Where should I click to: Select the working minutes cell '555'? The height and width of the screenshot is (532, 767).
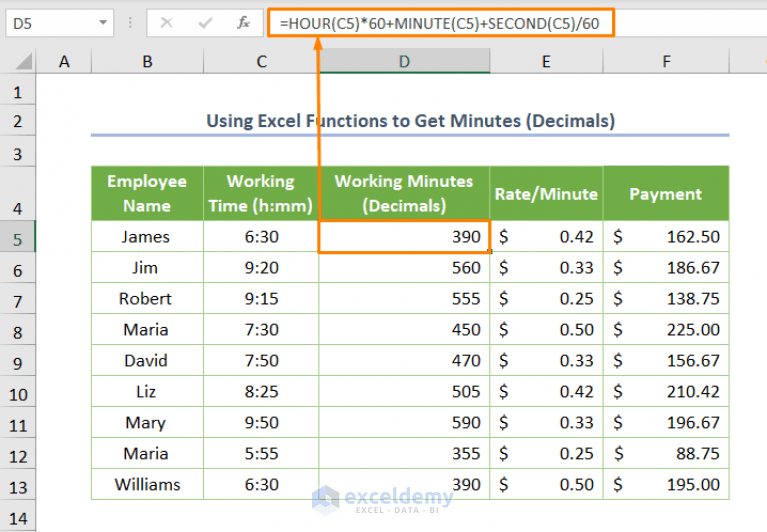[x=404, y=298]
